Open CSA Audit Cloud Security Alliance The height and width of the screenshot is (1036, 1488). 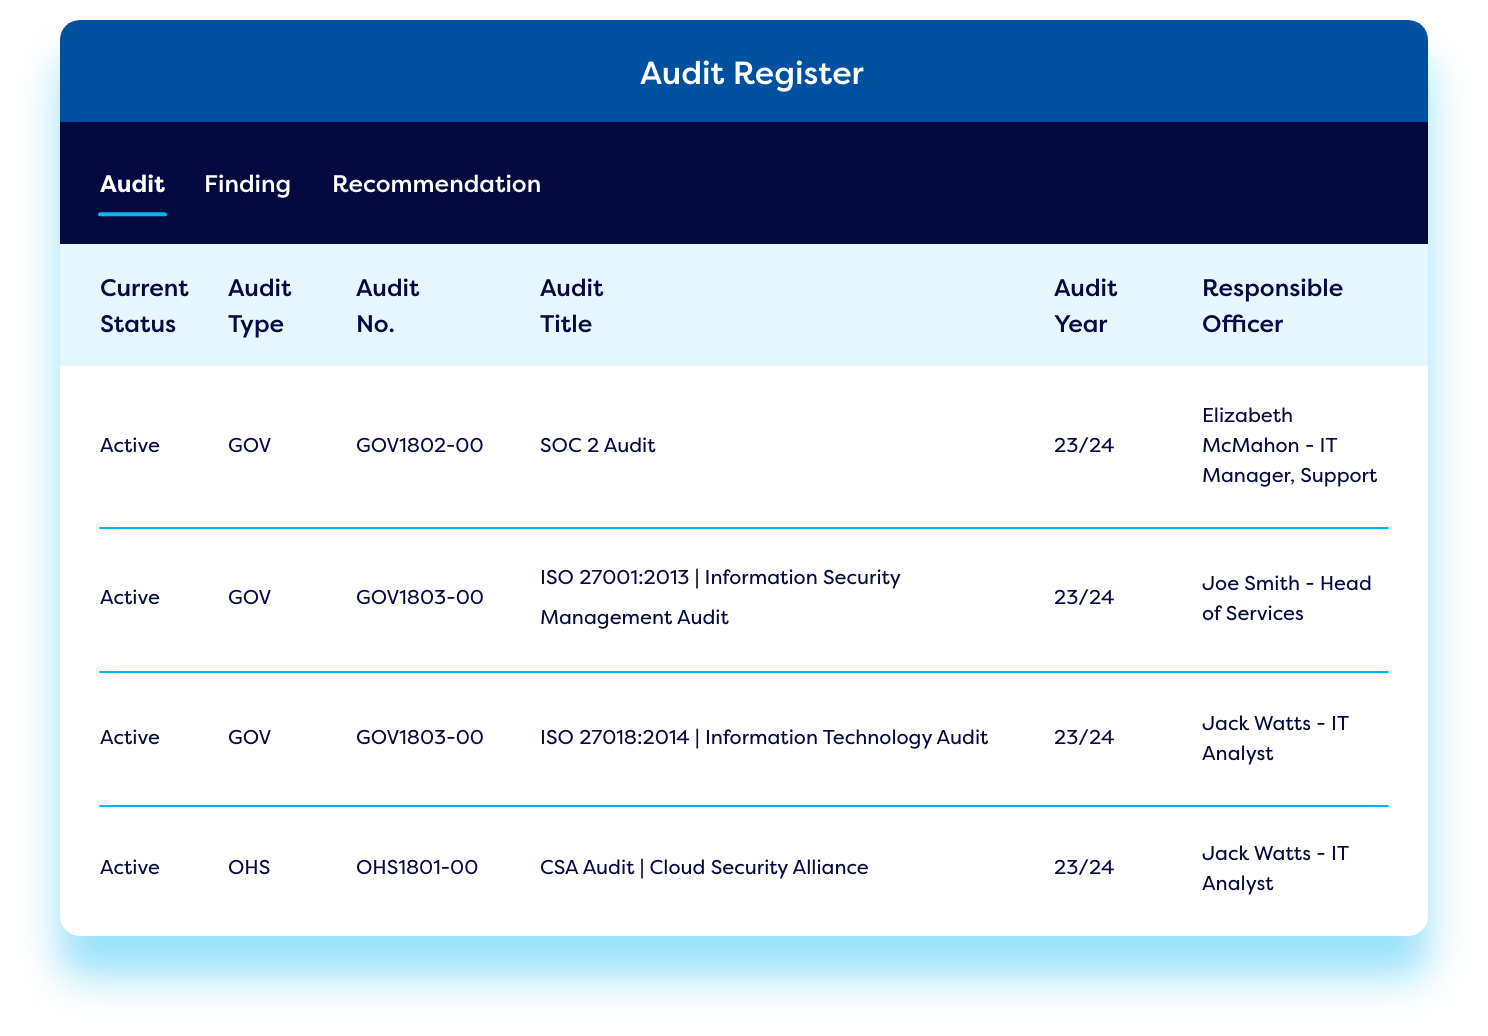(x=704, y=867)
